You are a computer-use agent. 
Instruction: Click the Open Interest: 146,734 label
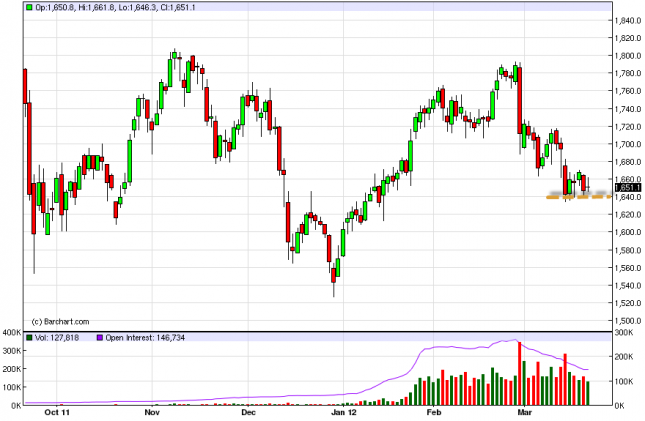click(x=145, y=337)
